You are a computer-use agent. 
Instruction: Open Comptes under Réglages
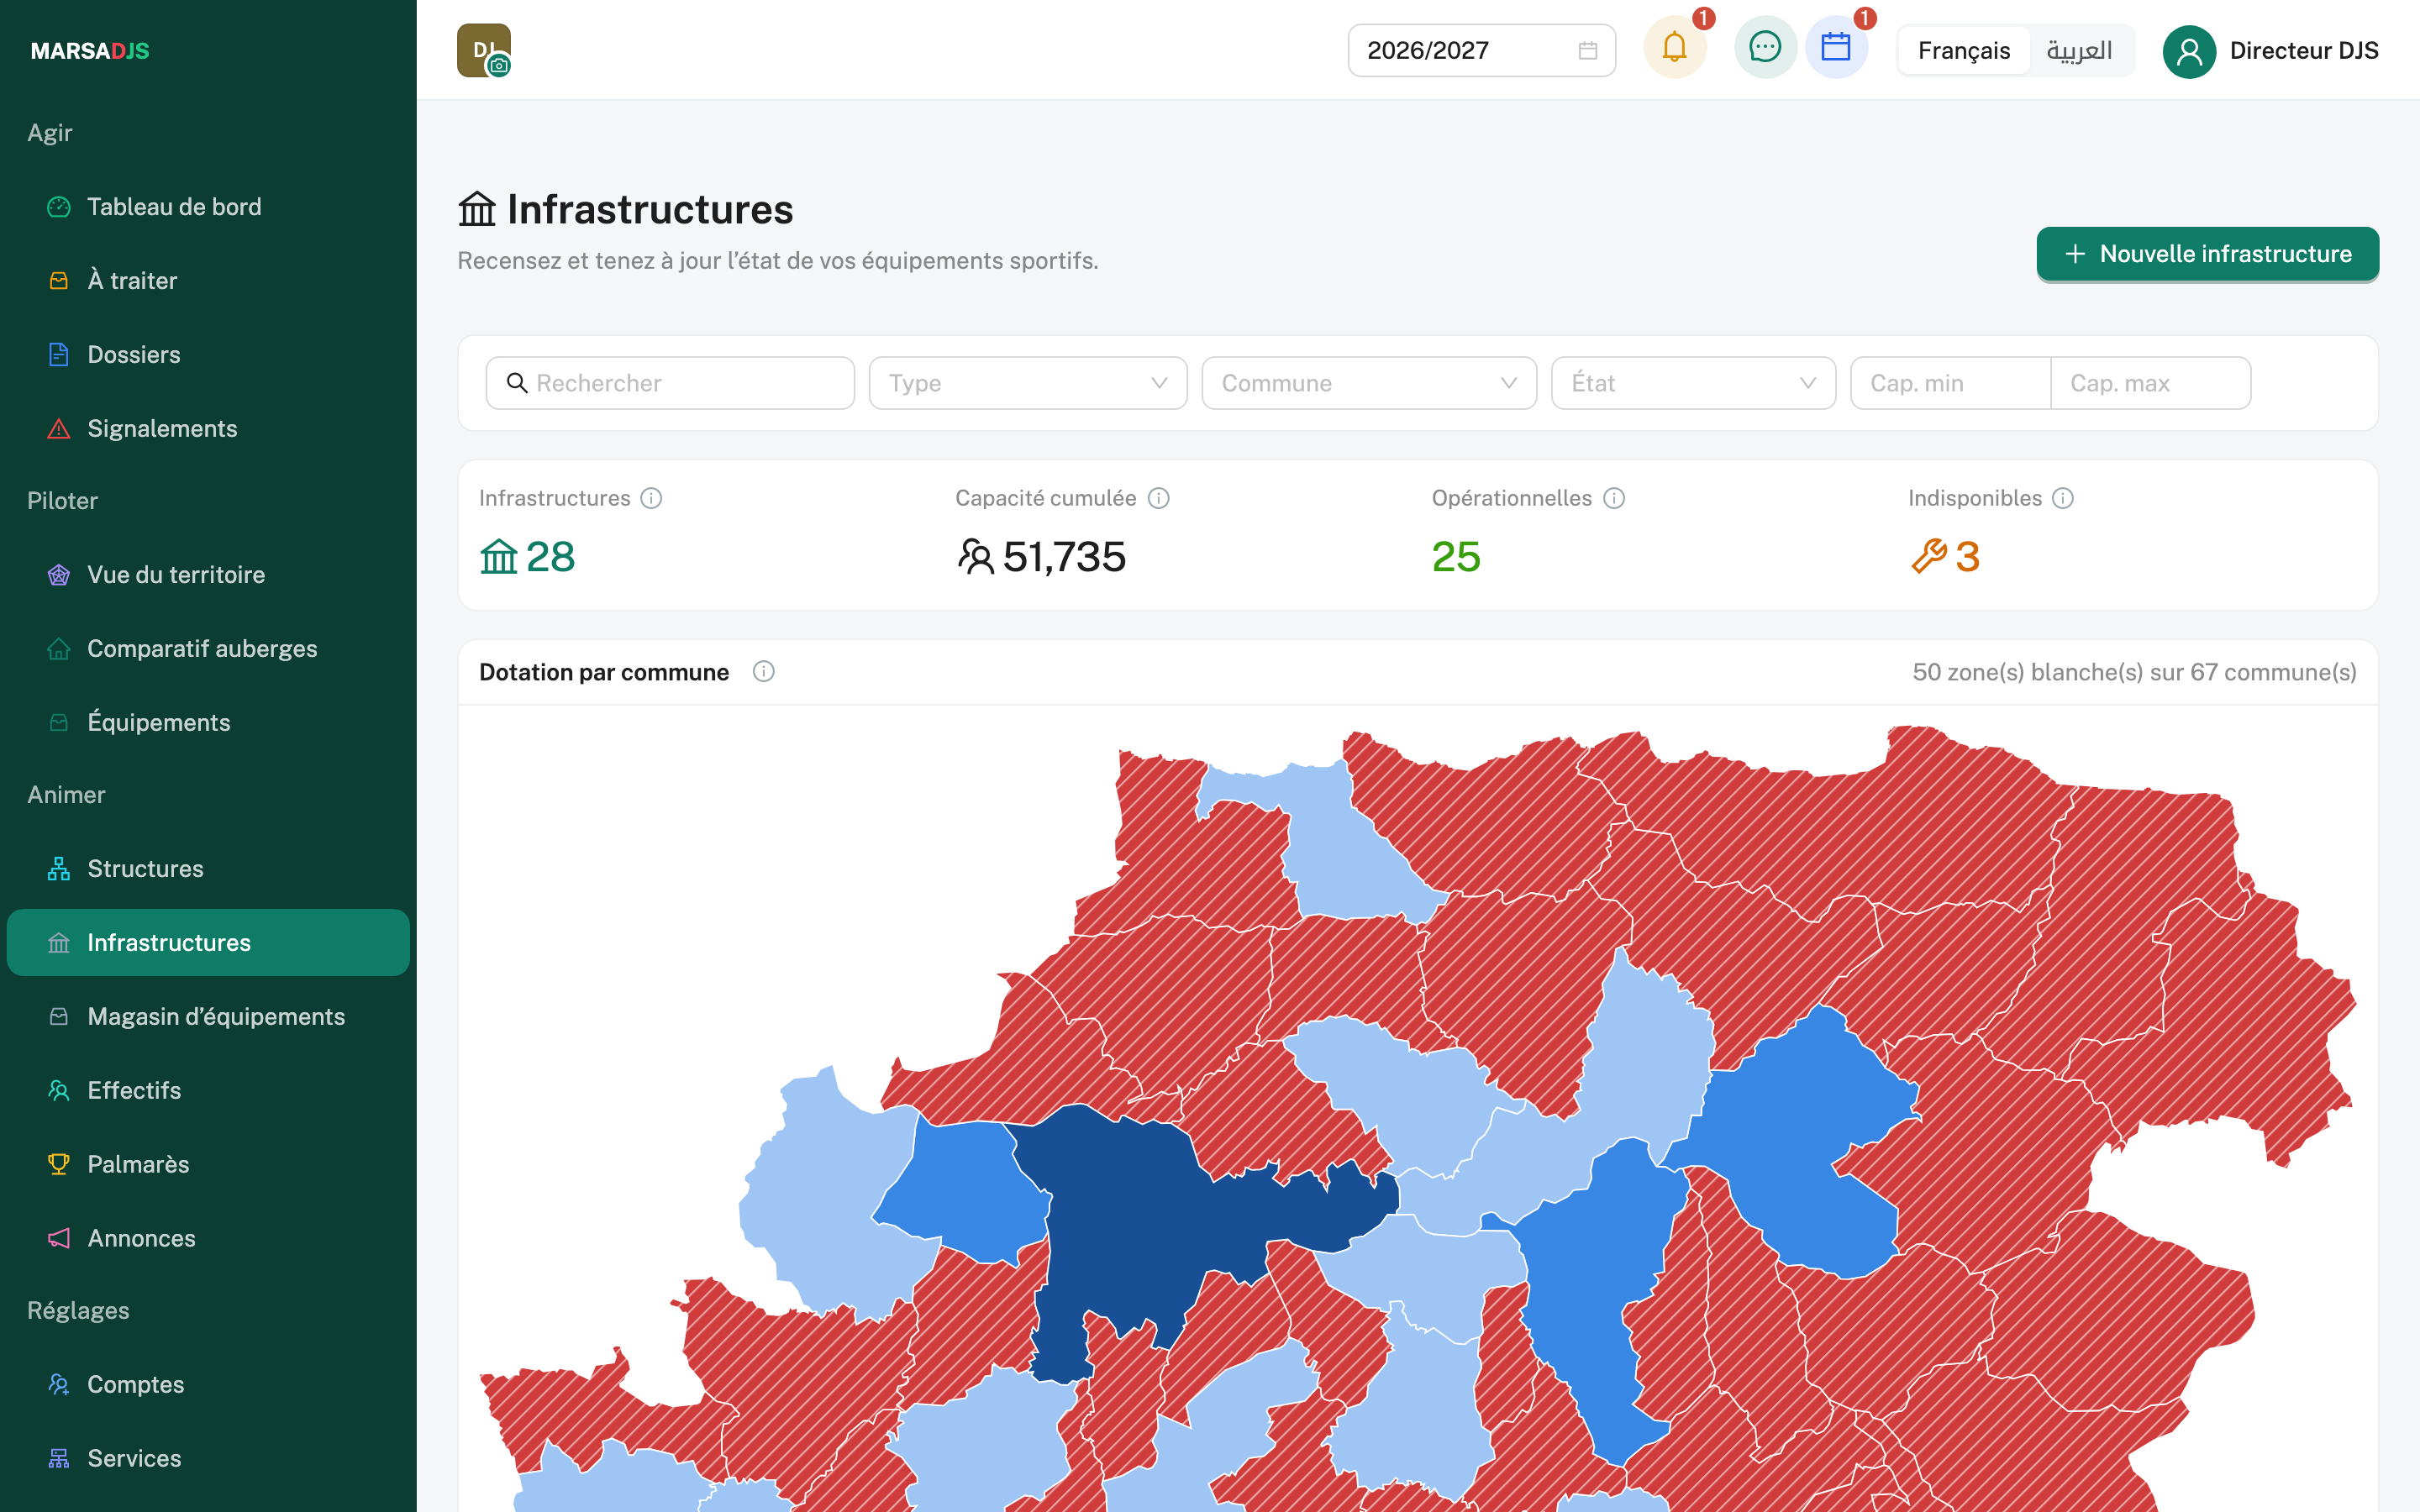(x=208, y=1385)
